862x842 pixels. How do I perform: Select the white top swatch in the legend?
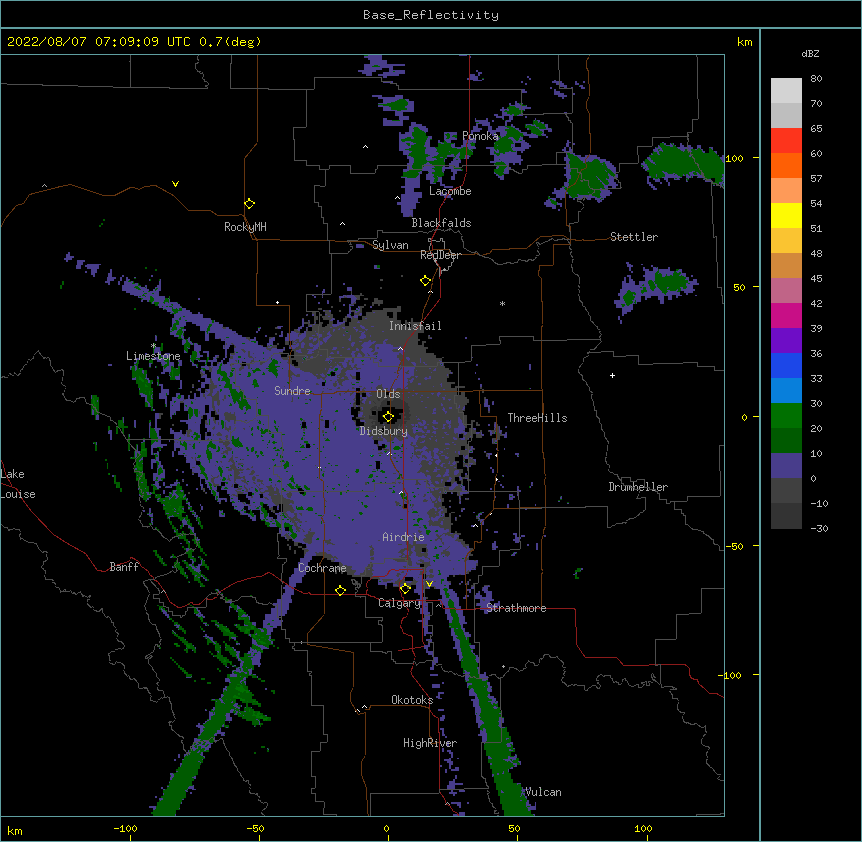pyautogui.click(x=786, y=91)
